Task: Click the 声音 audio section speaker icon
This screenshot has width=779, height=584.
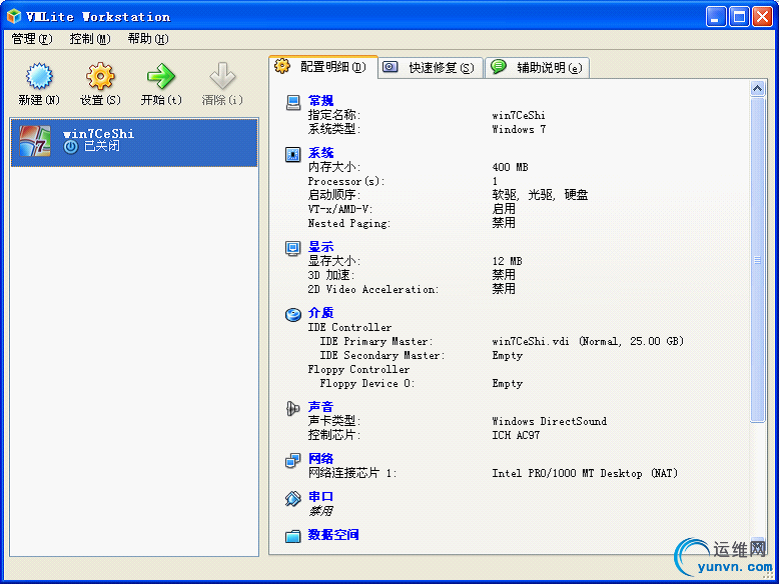Action: click(293, 409)
